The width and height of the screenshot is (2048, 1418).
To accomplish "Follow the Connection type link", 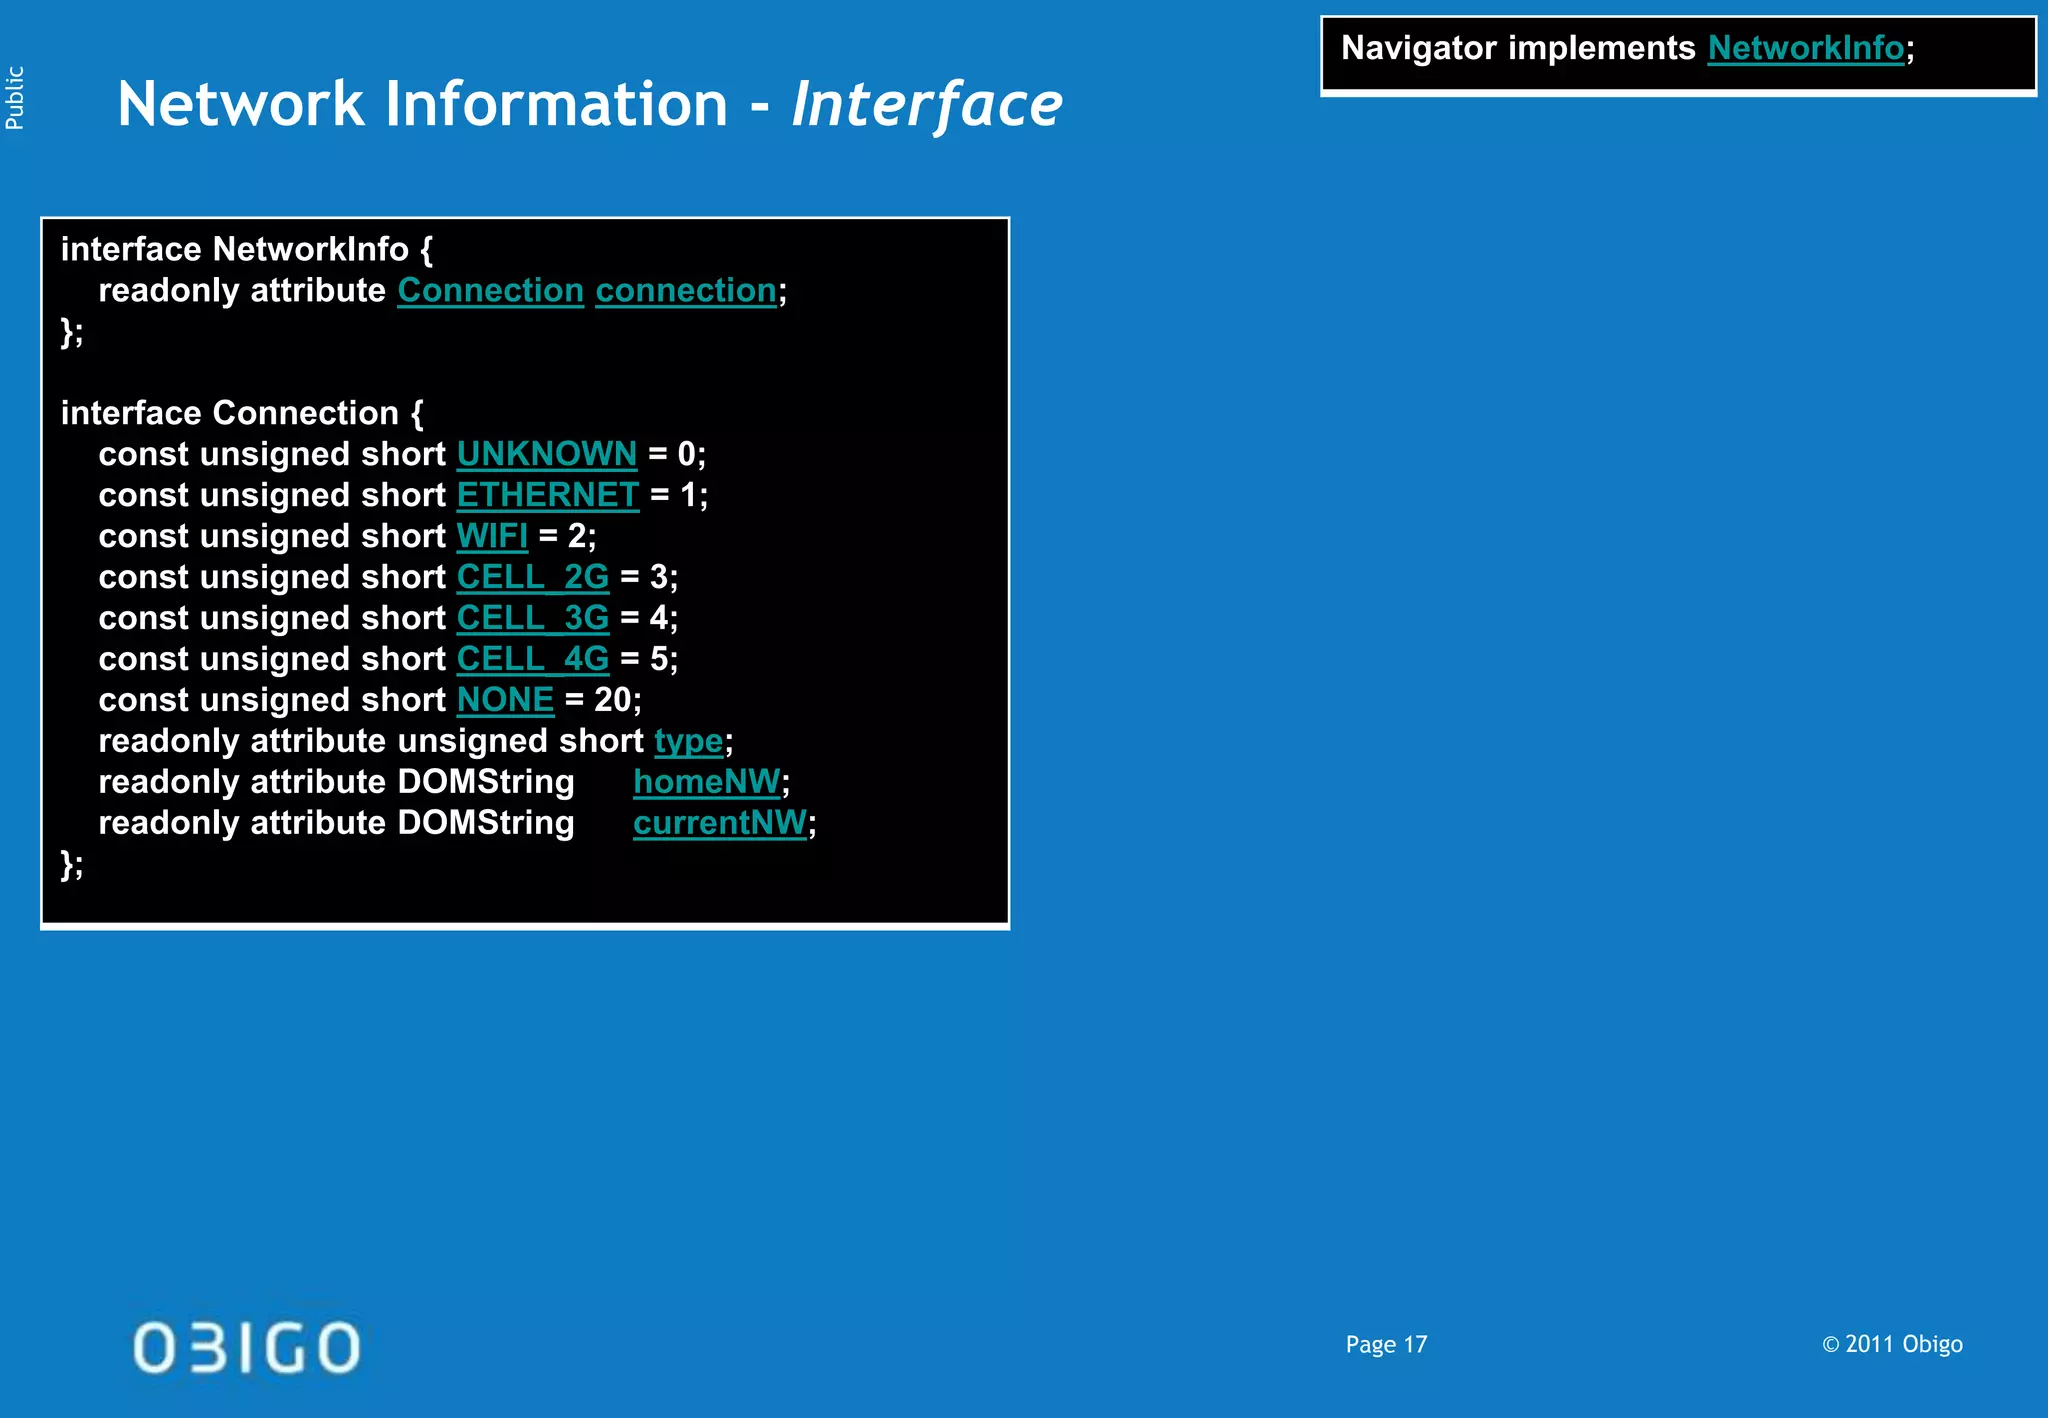I will (x=491, y=290).
